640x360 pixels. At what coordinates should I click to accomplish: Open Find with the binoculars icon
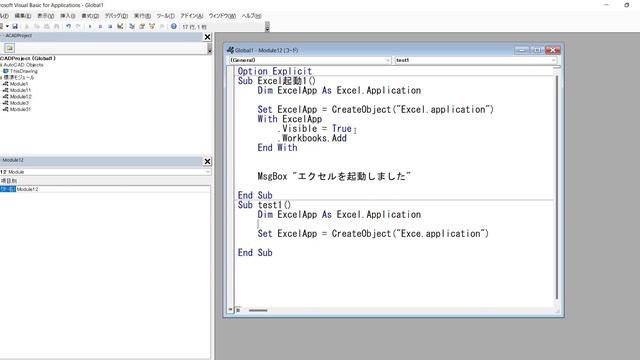click(x=56, y=26)
